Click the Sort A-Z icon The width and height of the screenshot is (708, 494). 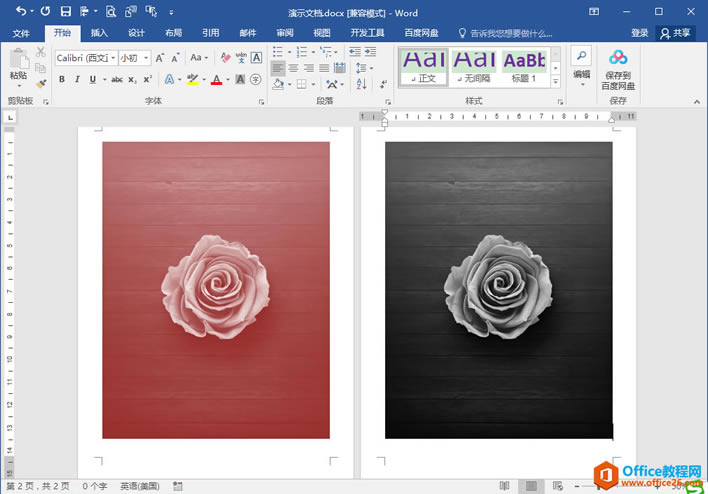(x=361, y=84)
